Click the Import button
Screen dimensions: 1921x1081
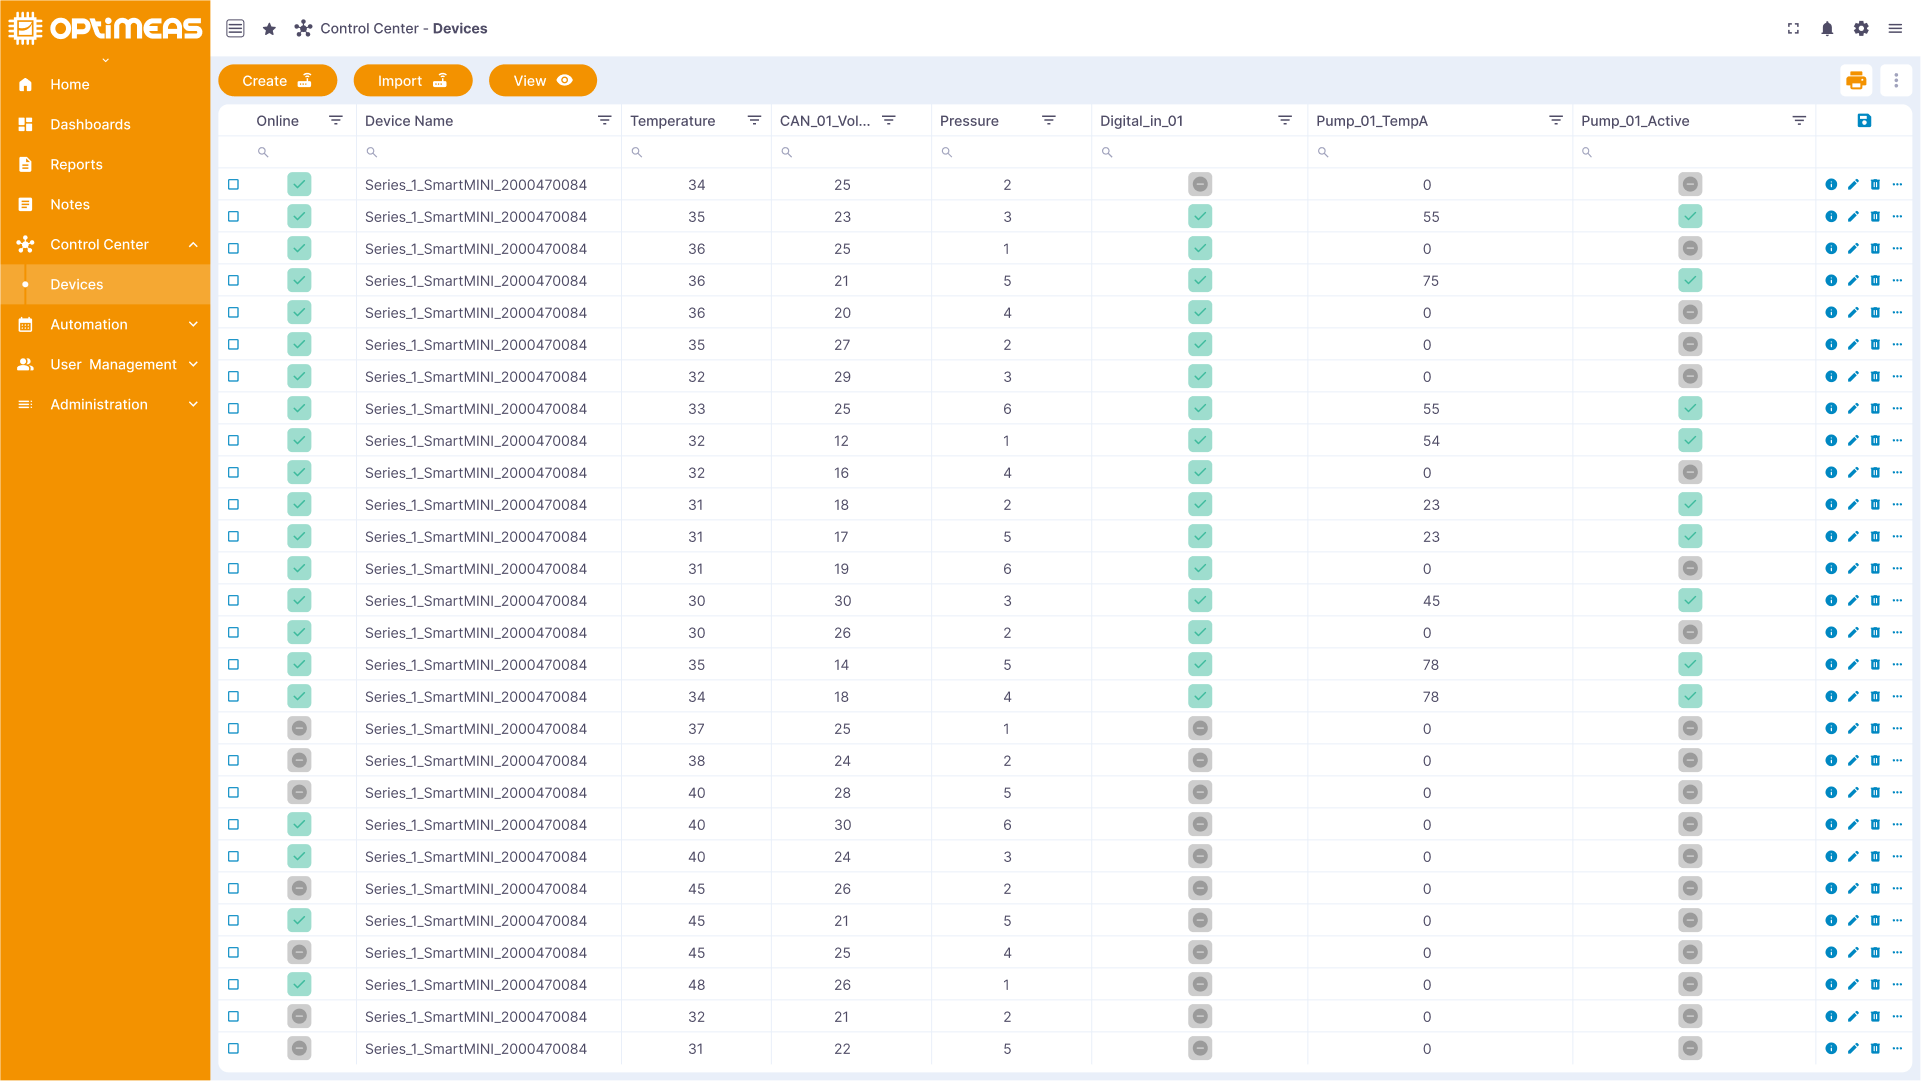(413, 81)
